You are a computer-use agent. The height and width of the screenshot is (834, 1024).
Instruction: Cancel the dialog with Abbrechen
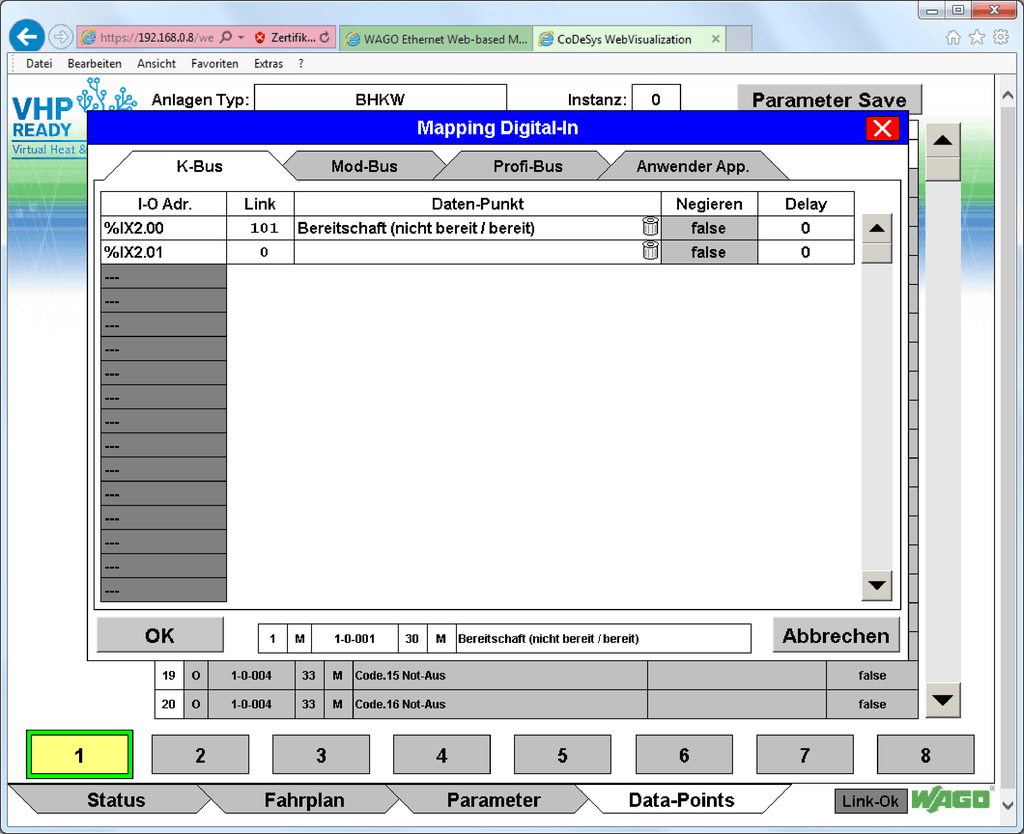click(835, 635)
